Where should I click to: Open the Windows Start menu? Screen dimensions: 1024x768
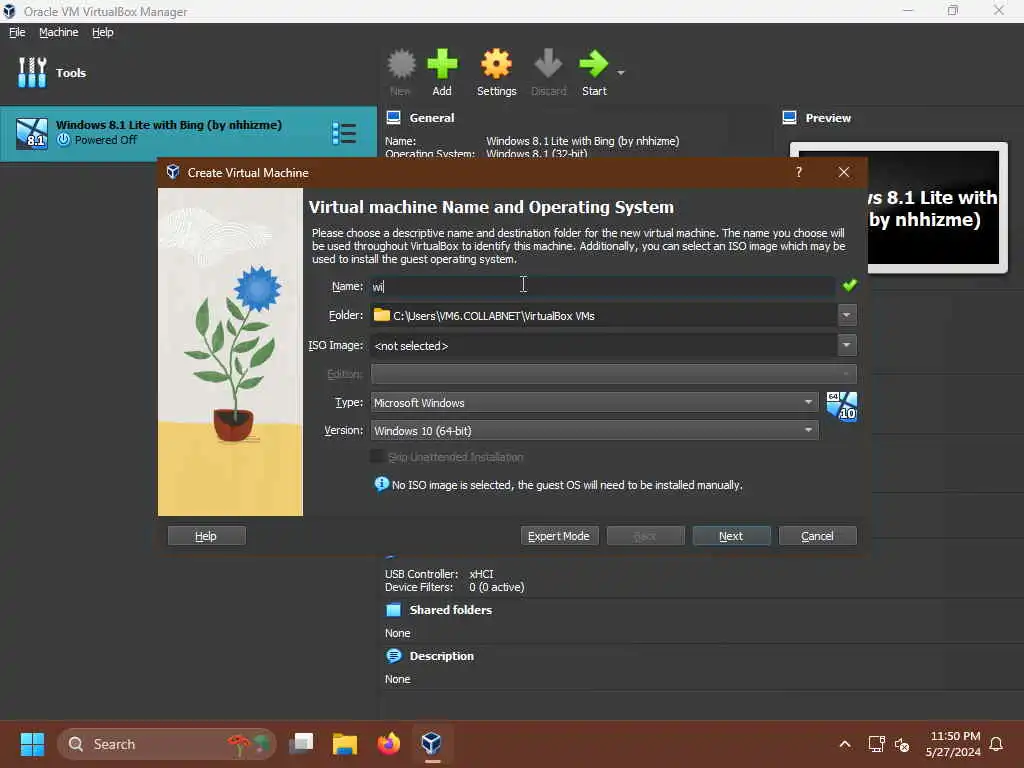[32, 744]
